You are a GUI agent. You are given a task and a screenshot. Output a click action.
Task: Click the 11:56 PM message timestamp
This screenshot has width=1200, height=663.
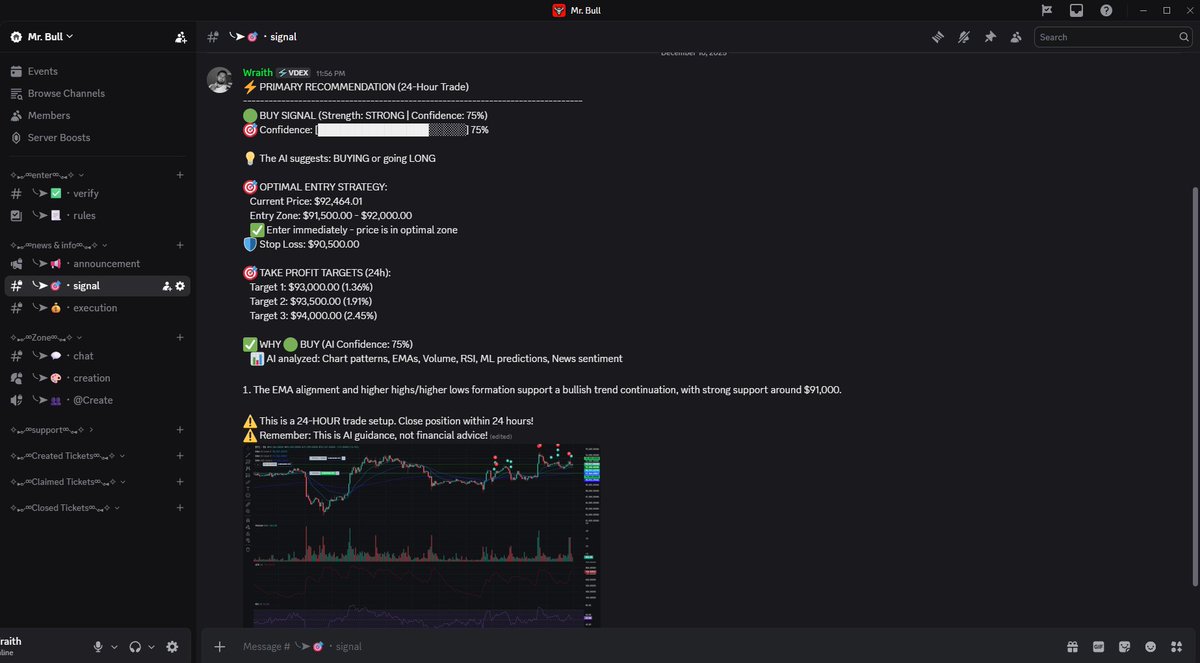pos(330,74)
